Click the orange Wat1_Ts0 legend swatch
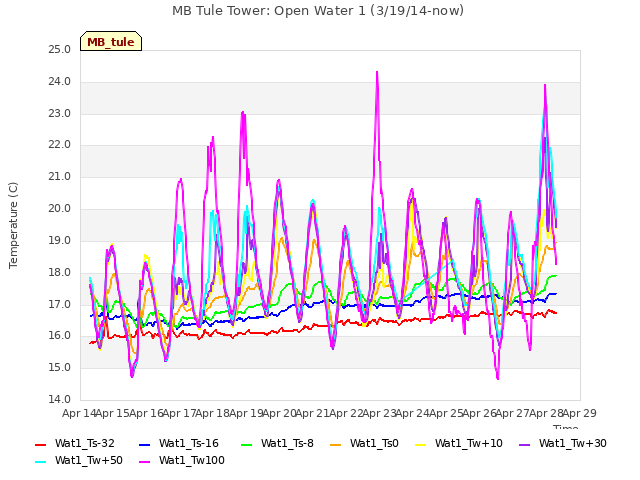The image size is (640, 480). [x=336, y=444]
